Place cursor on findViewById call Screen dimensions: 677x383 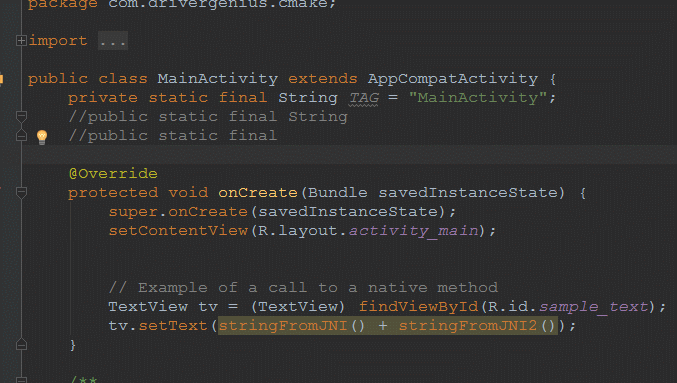pyautogui.click(x=418, y=307)
